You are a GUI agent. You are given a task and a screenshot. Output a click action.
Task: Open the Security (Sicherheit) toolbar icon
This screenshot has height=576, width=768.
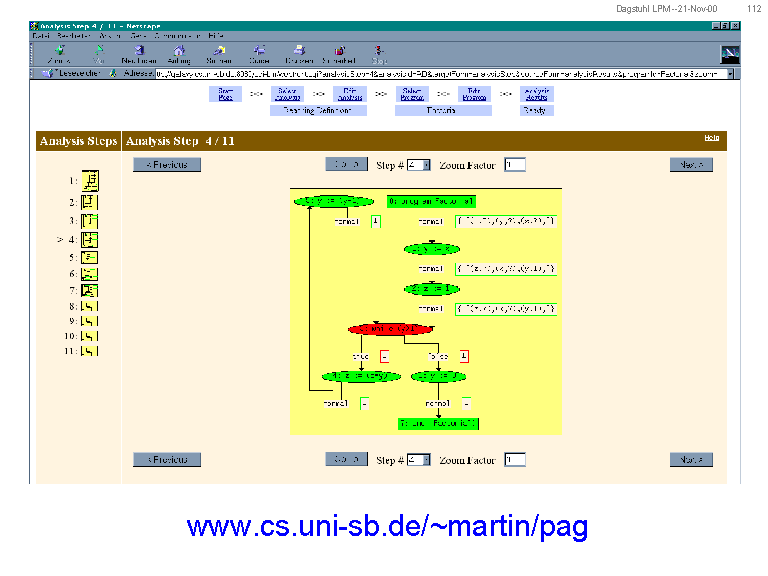(340, 52)
